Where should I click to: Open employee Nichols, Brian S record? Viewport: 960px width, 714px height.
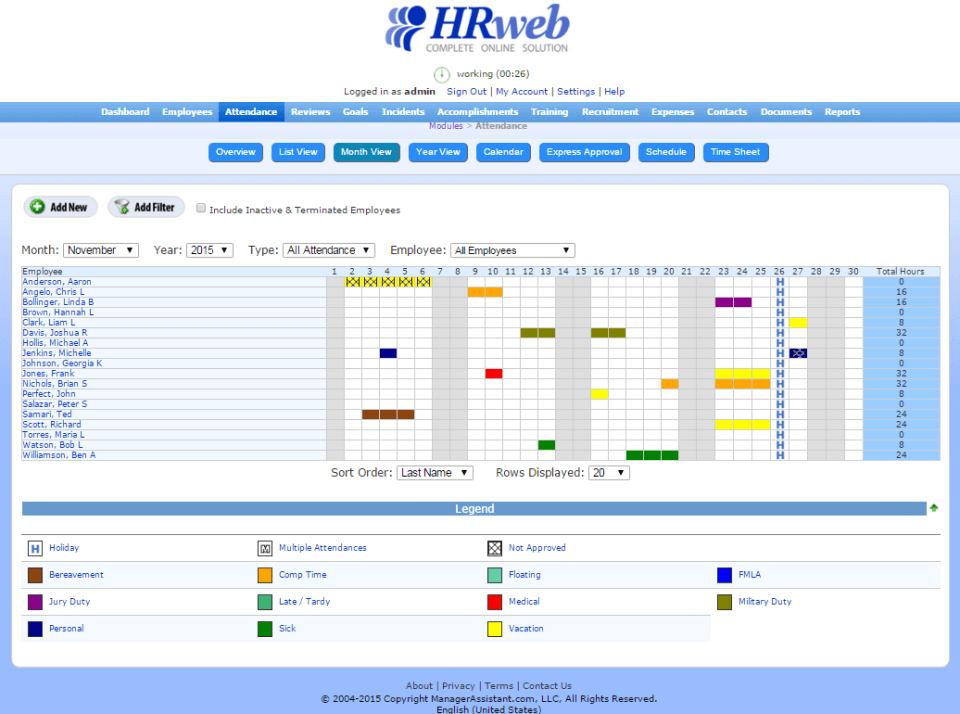click(54, 383)
